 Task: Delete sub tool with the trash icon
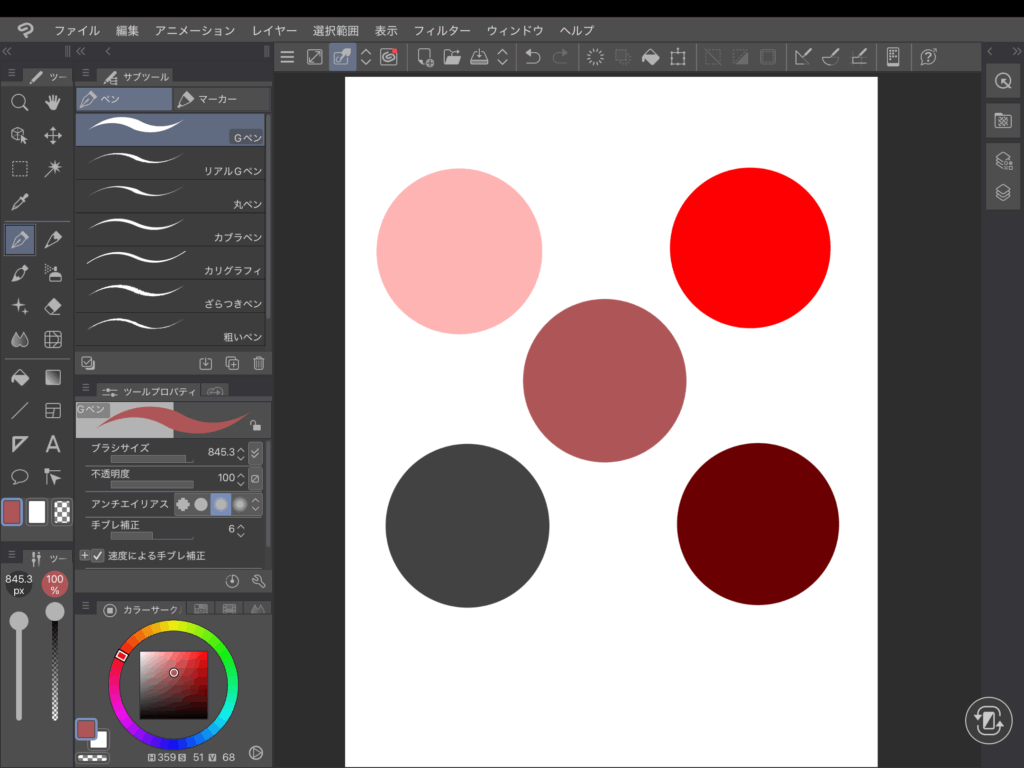[x=259, y=364]
